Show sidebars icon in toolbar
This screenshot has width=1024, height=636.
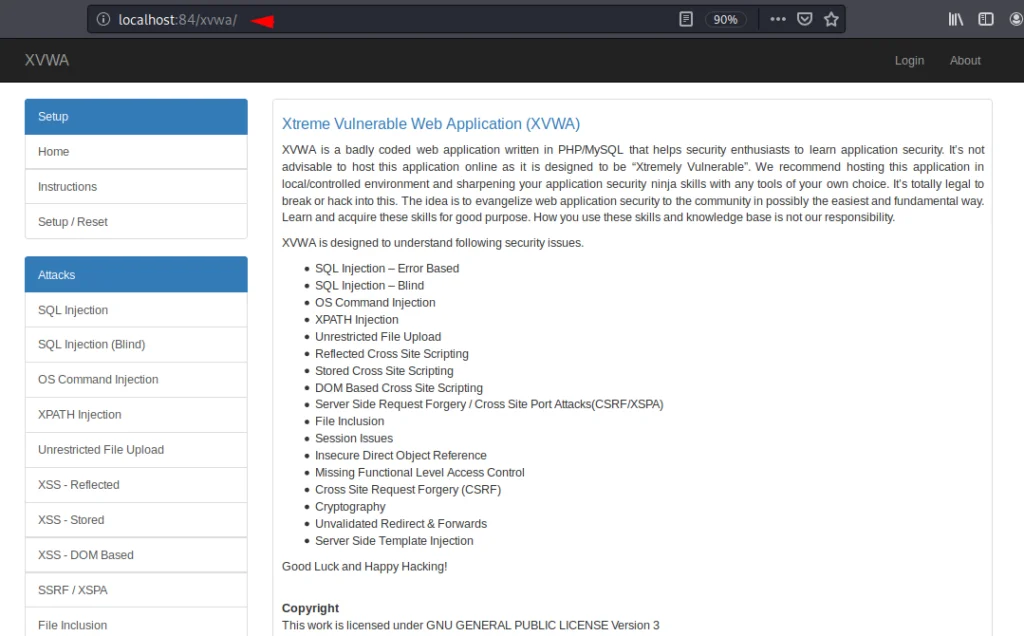tap(985, 20)
